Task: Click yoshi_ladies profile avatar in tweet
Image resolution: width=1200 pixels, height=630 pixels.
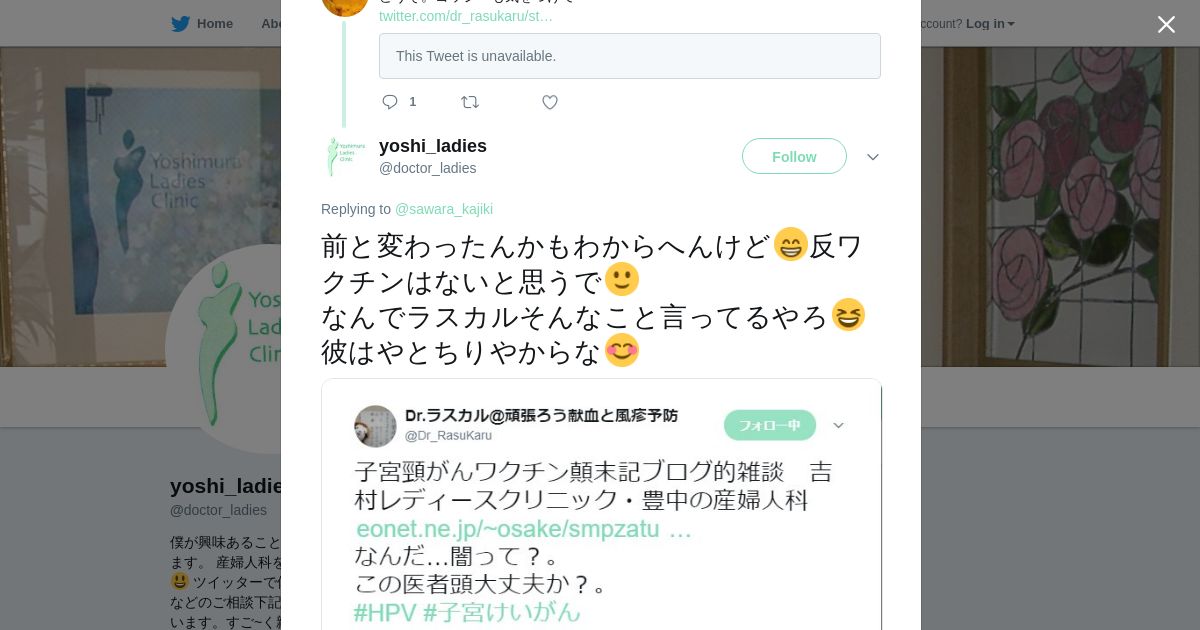Action: [345, 157]
